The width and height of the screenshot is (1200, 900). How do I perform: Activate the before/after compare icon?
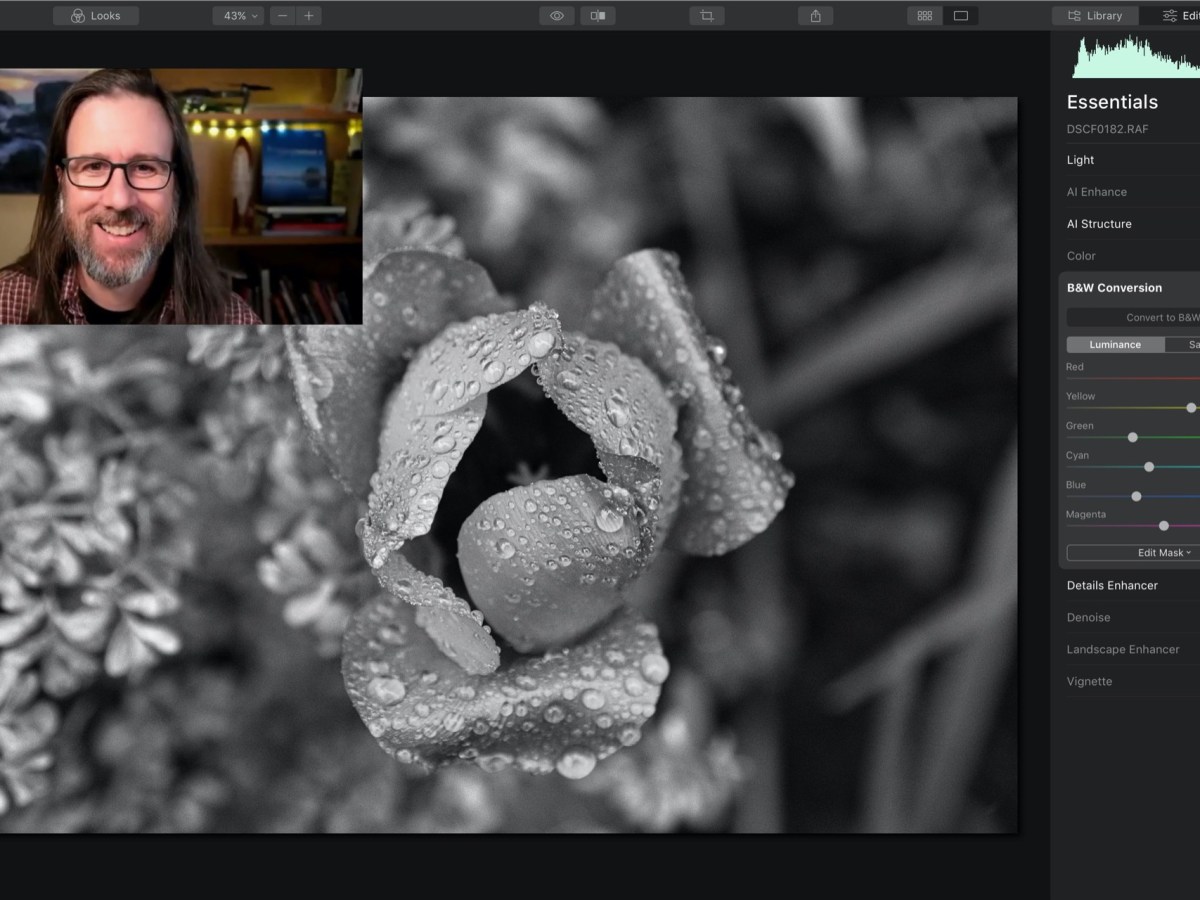click(x=597, y=16)
